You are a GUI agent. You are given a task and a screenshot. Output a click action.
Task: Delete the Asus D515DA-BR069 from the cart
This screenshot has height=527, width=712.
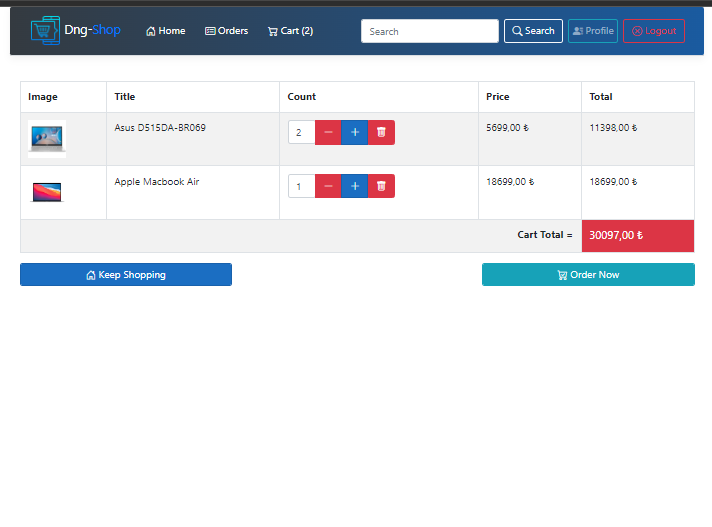(381, 132)
